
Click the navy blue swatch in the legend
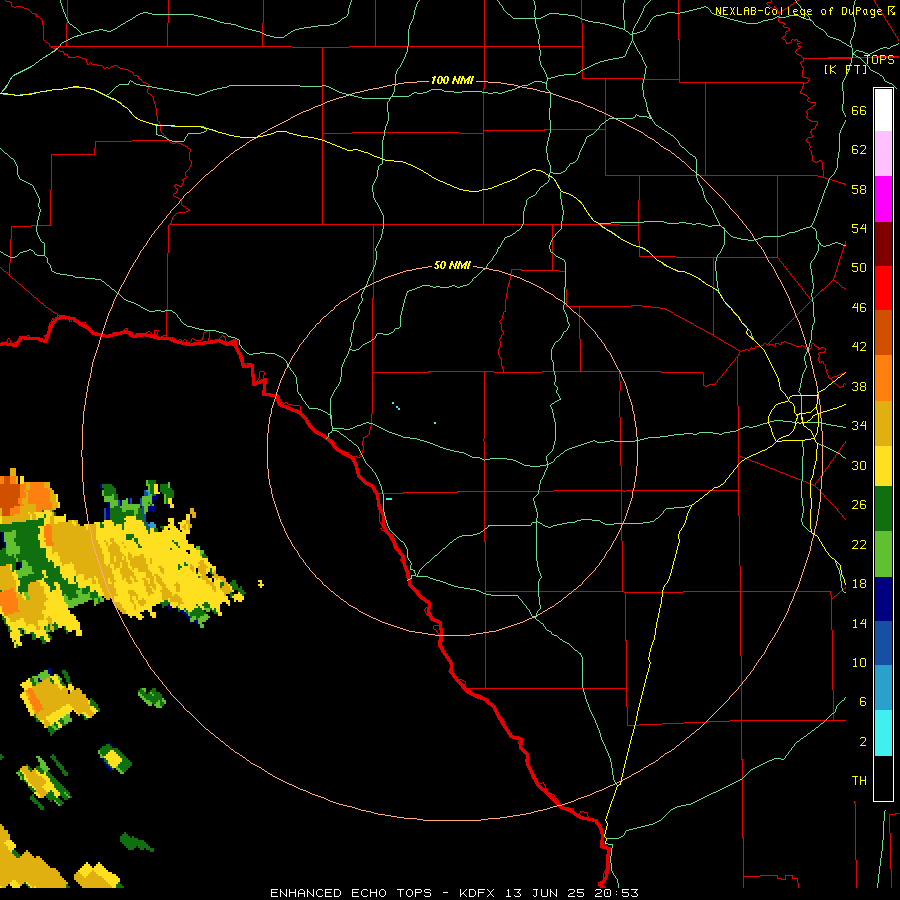point(883,599)
